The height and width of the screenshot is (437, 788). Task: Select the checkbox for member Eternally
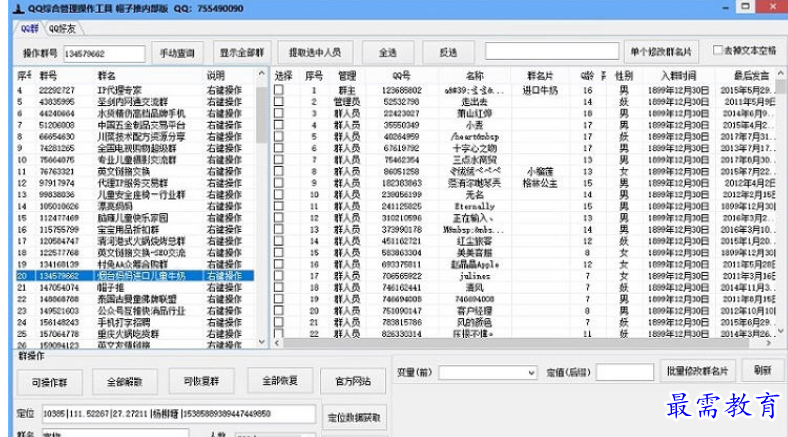click(x=279, y=206)
